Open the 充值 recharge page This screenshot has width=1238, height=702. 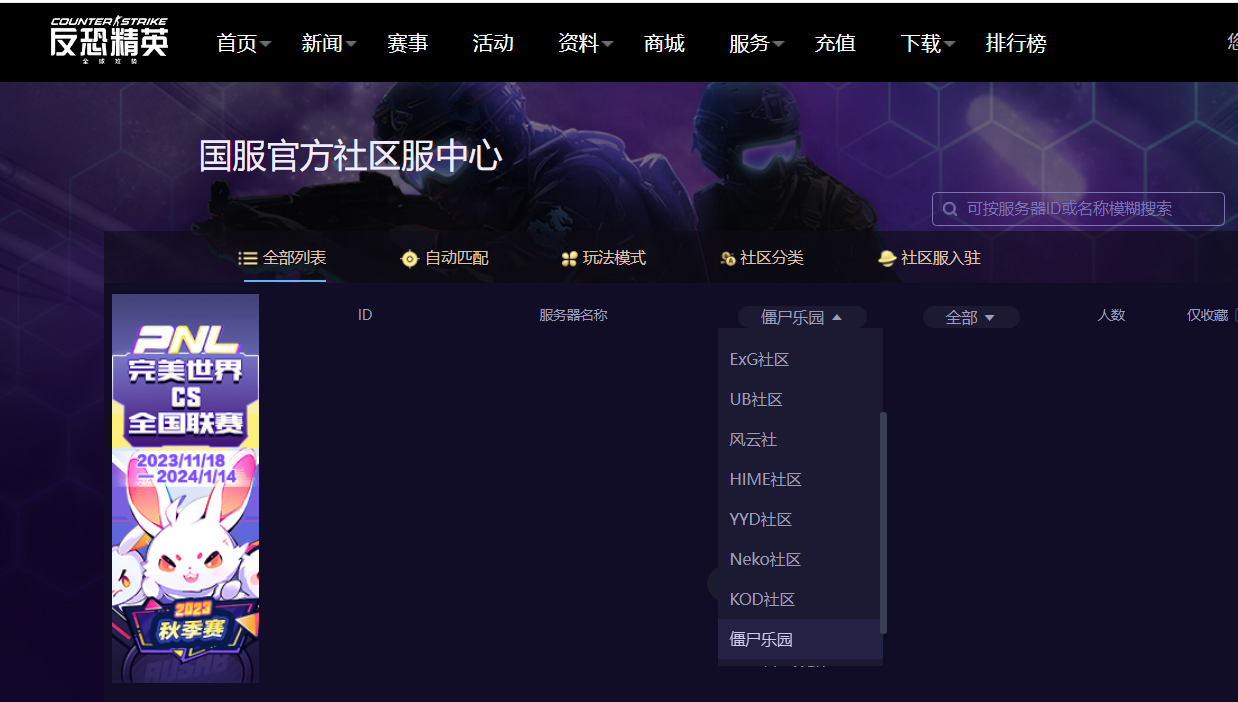pos(835,43)
